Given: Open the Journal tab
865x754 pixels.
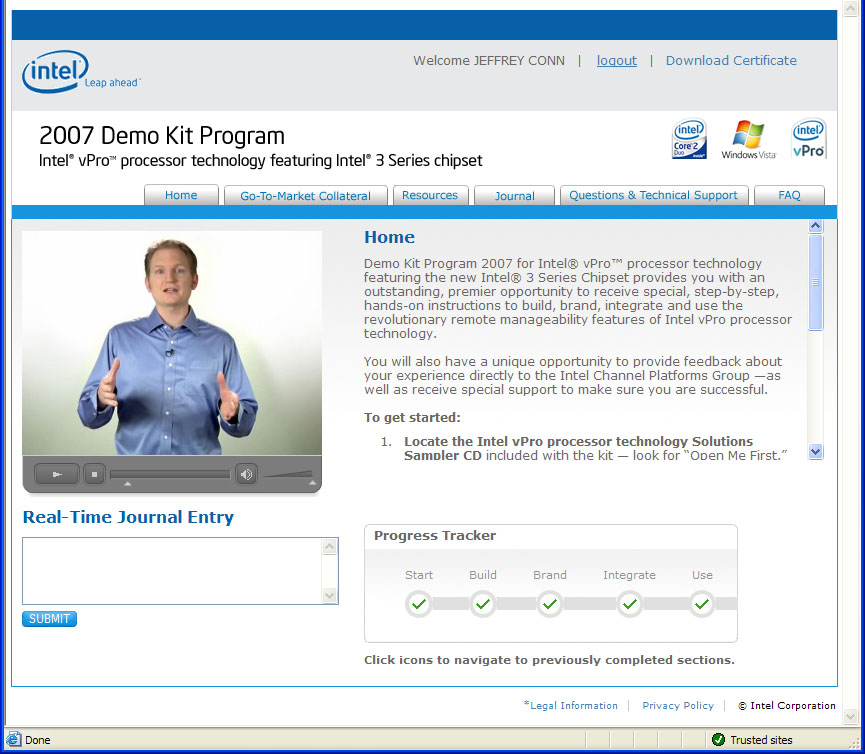Looking at the screenshot, I should tap(515, 196).
